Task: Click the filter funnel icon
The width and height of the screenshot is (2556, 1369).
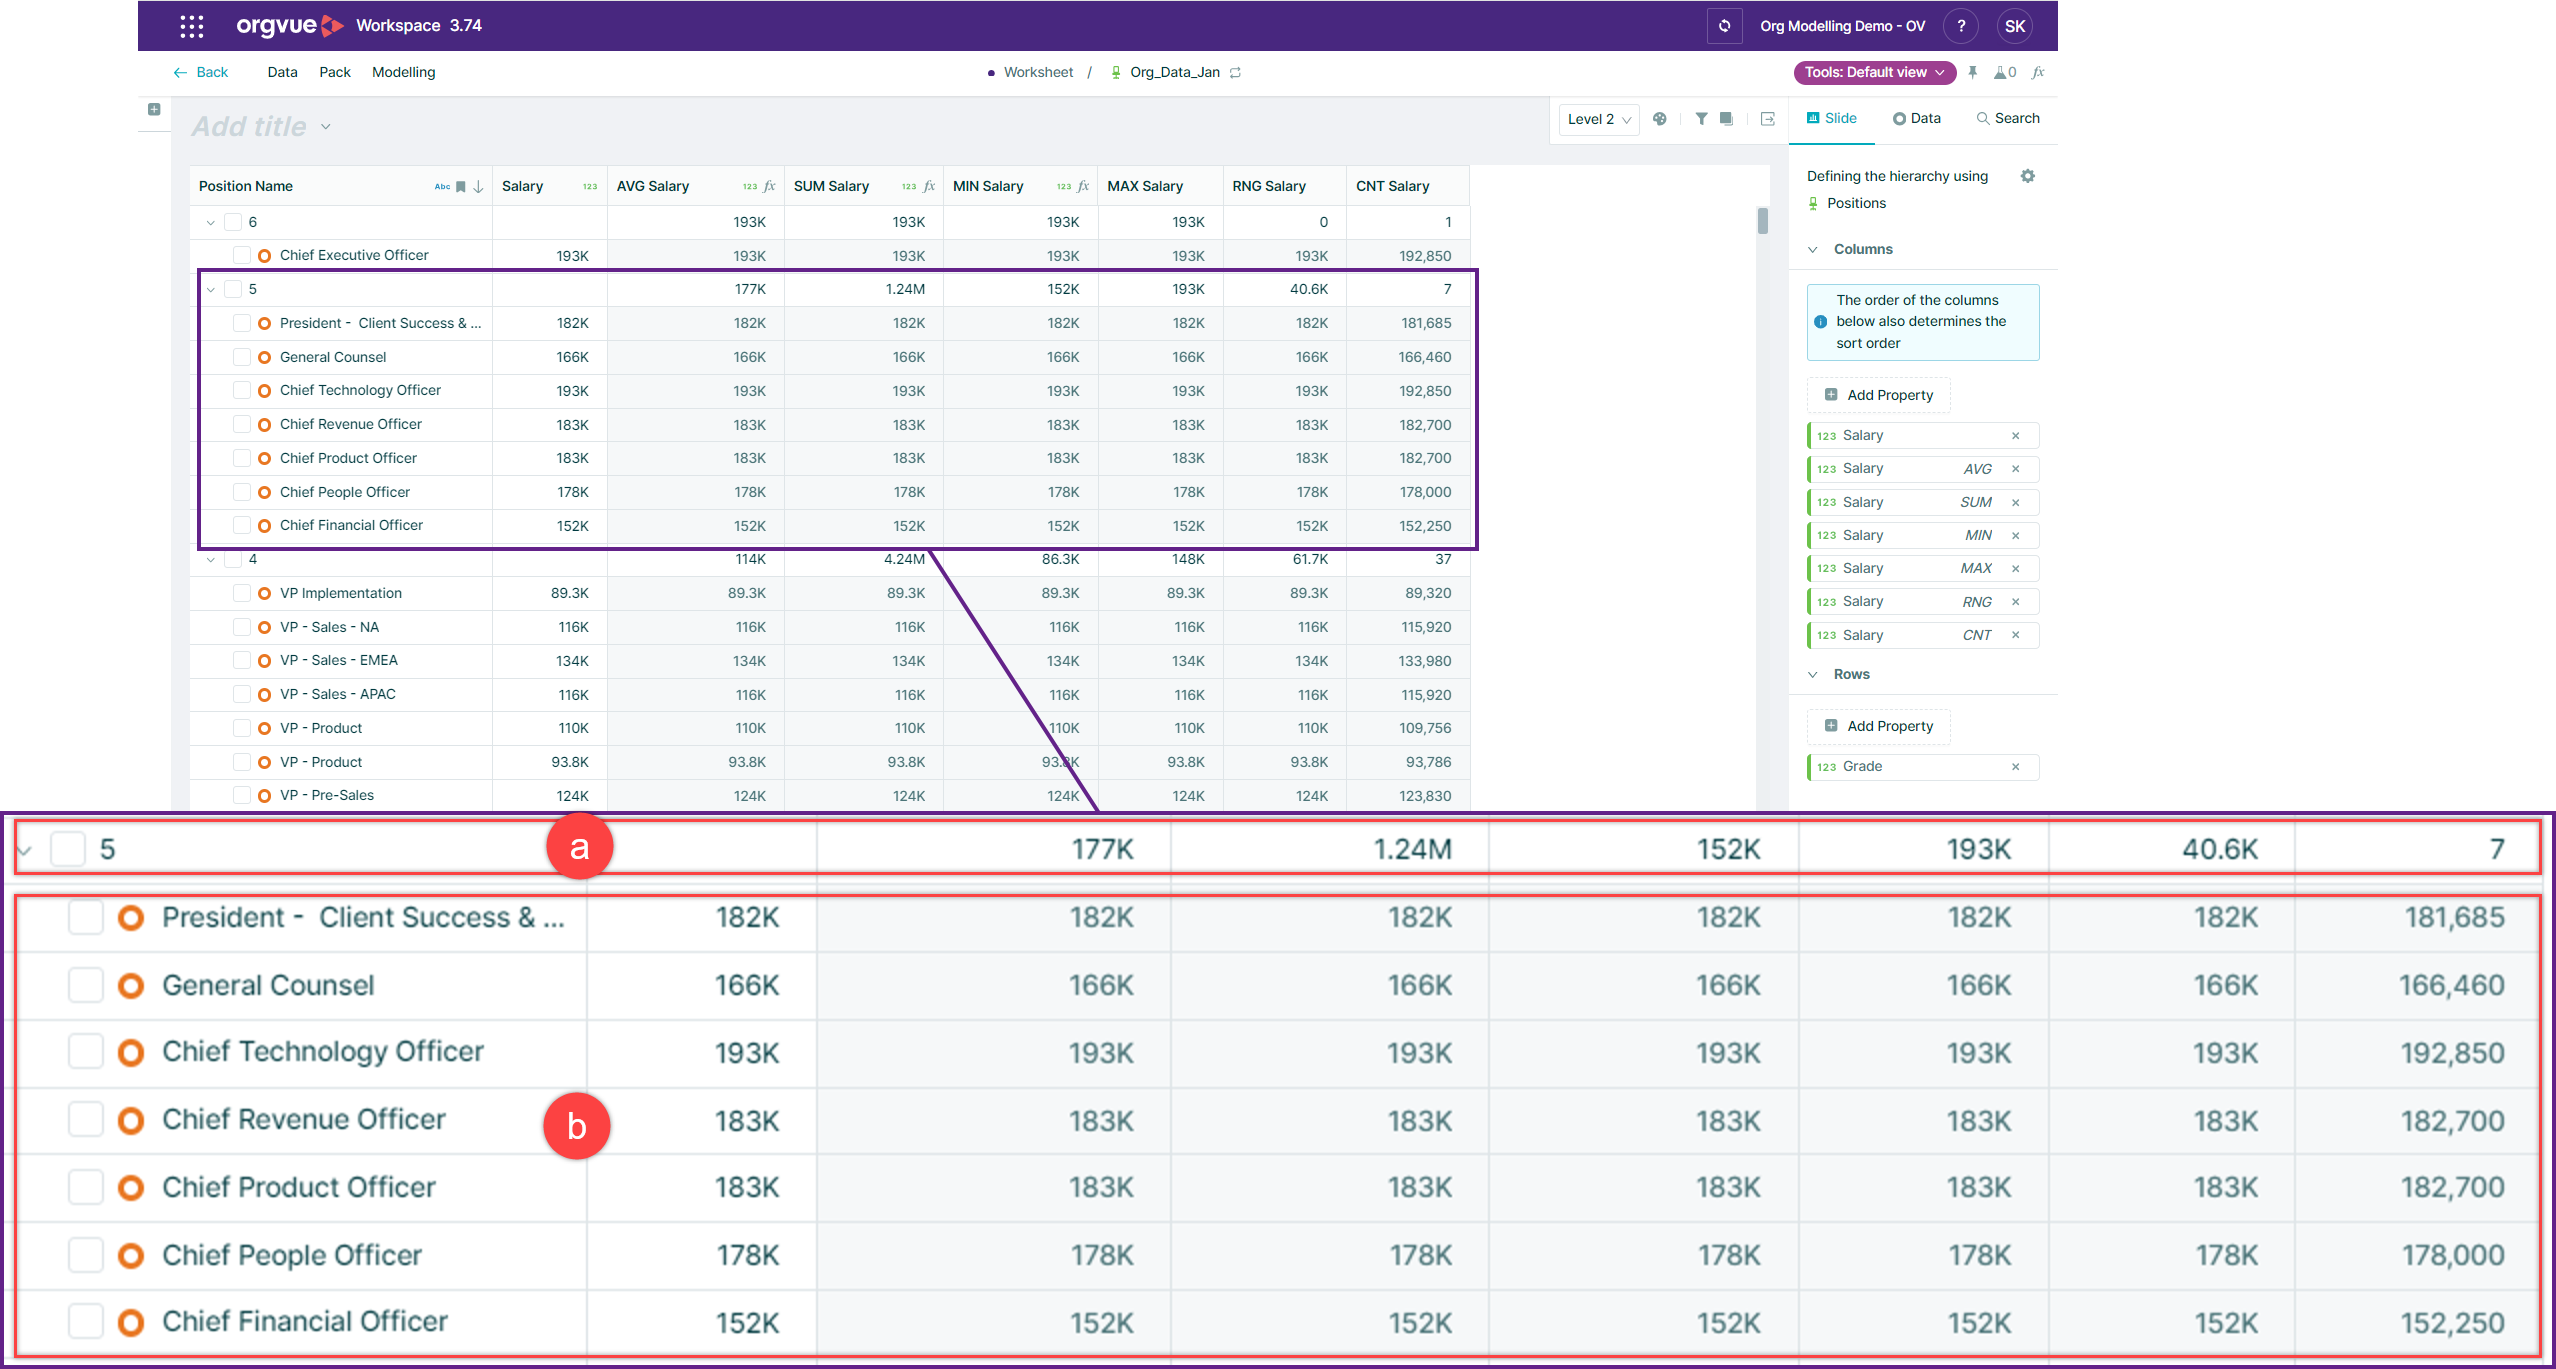Action: (1701, 119)
